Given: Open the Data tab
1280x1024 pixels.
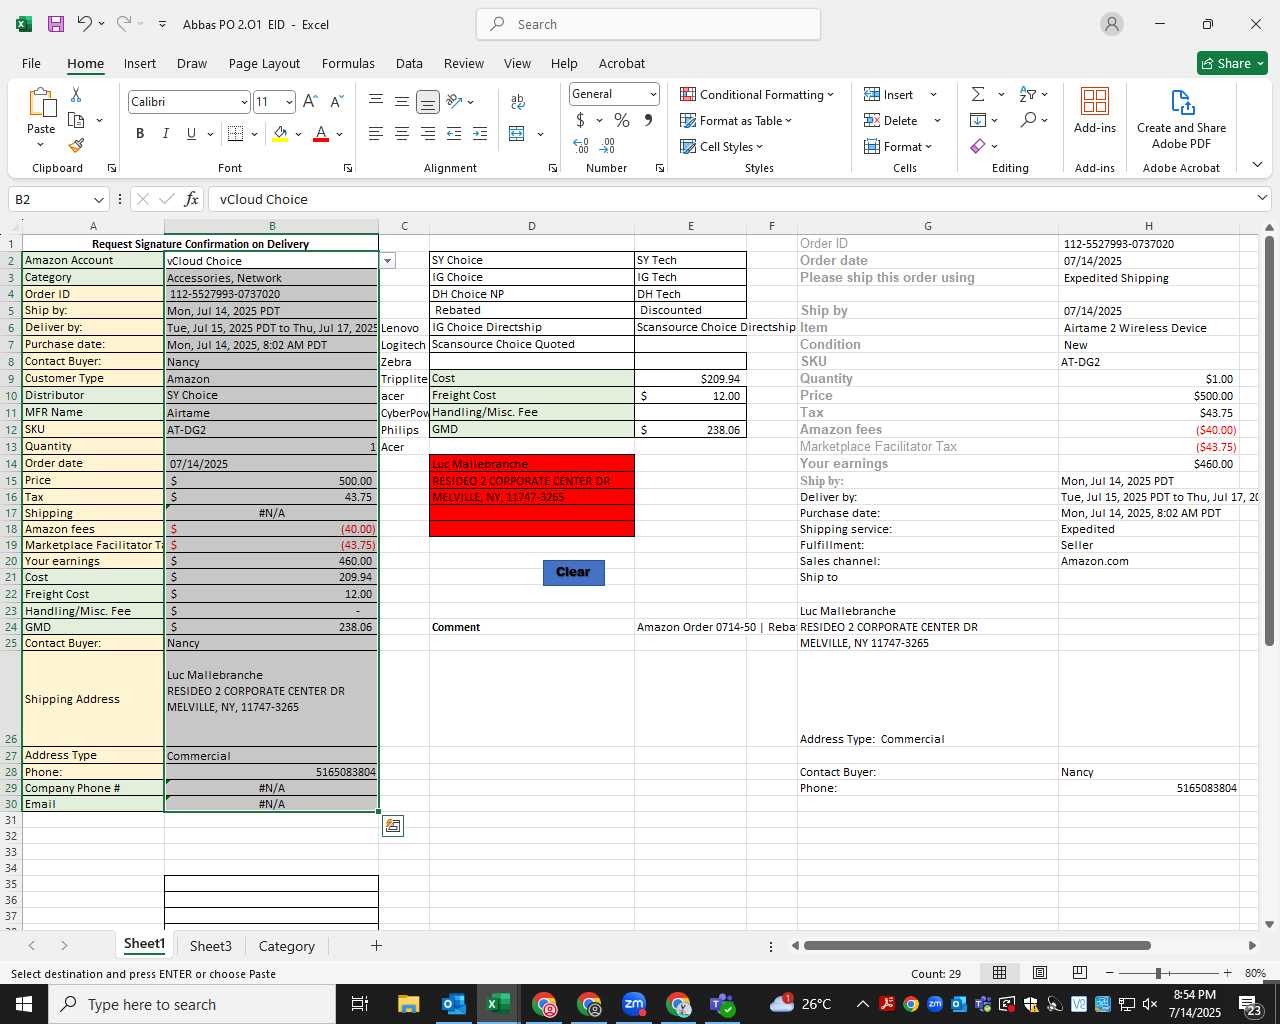Looking at the screenshot, I should pyautogui.click(x=409, y=63).
